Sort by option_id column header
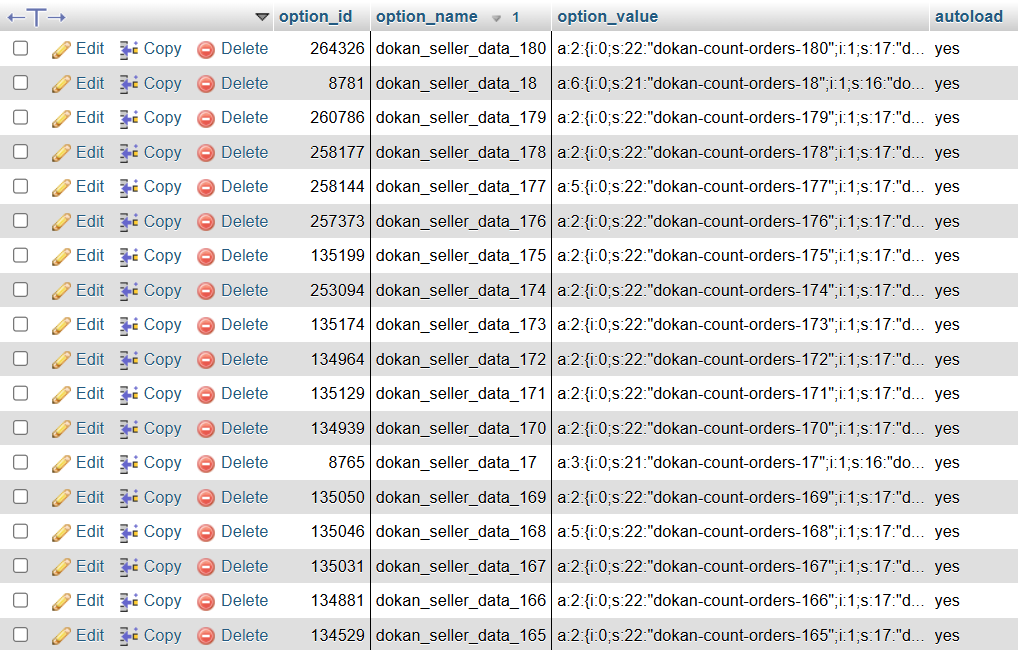Image resolution: width=1018 pixels, height=650 pixels. [316, 17]
